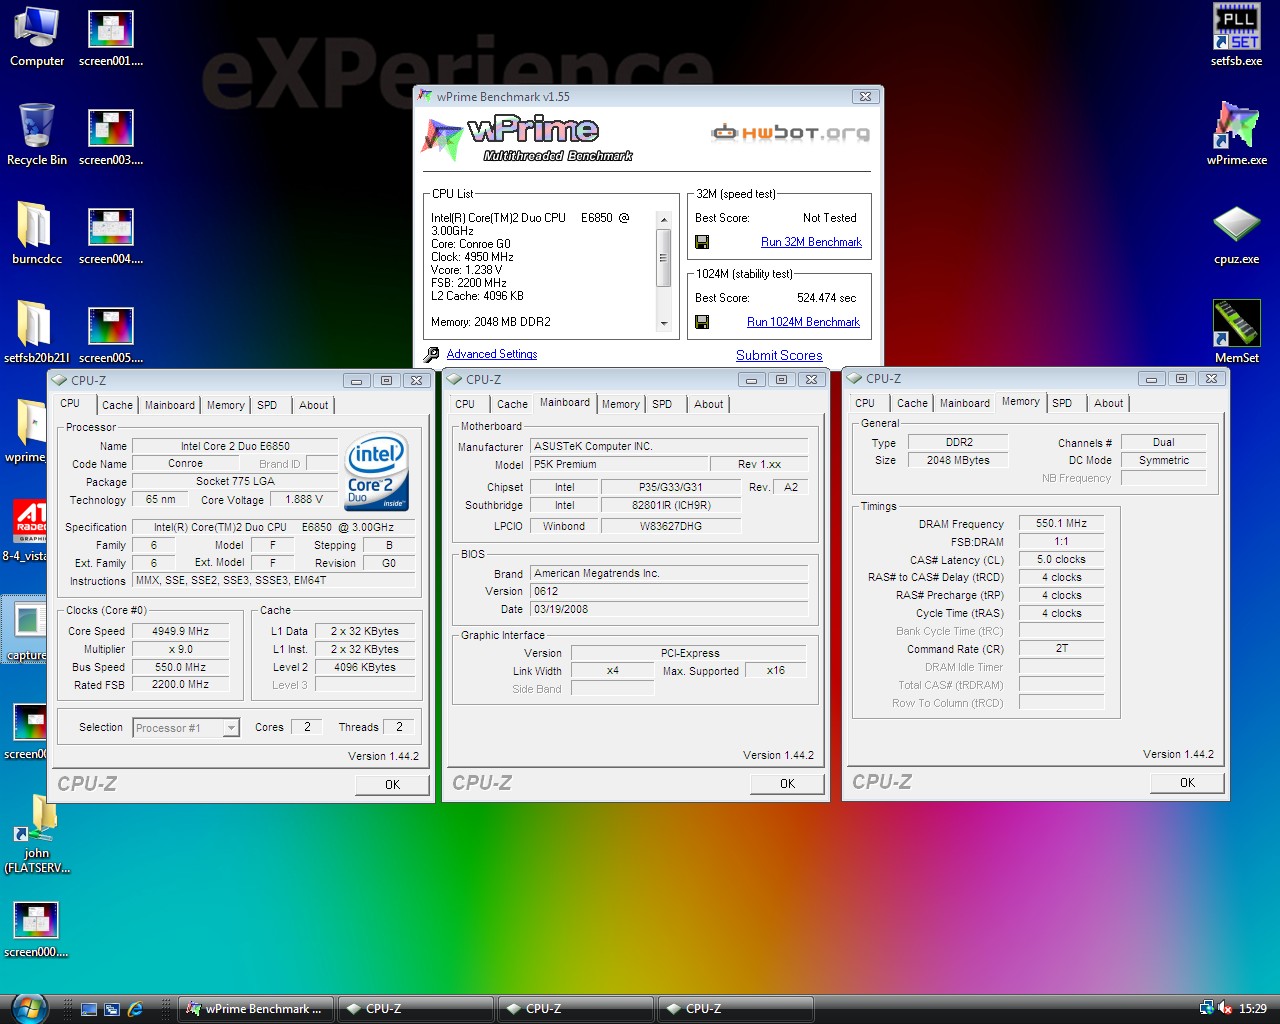Viewport: 1280px width, 1024px height.
Task: Click the DRAM Frequency 550.1 MHz field
Action: (x=1061, y=523)
